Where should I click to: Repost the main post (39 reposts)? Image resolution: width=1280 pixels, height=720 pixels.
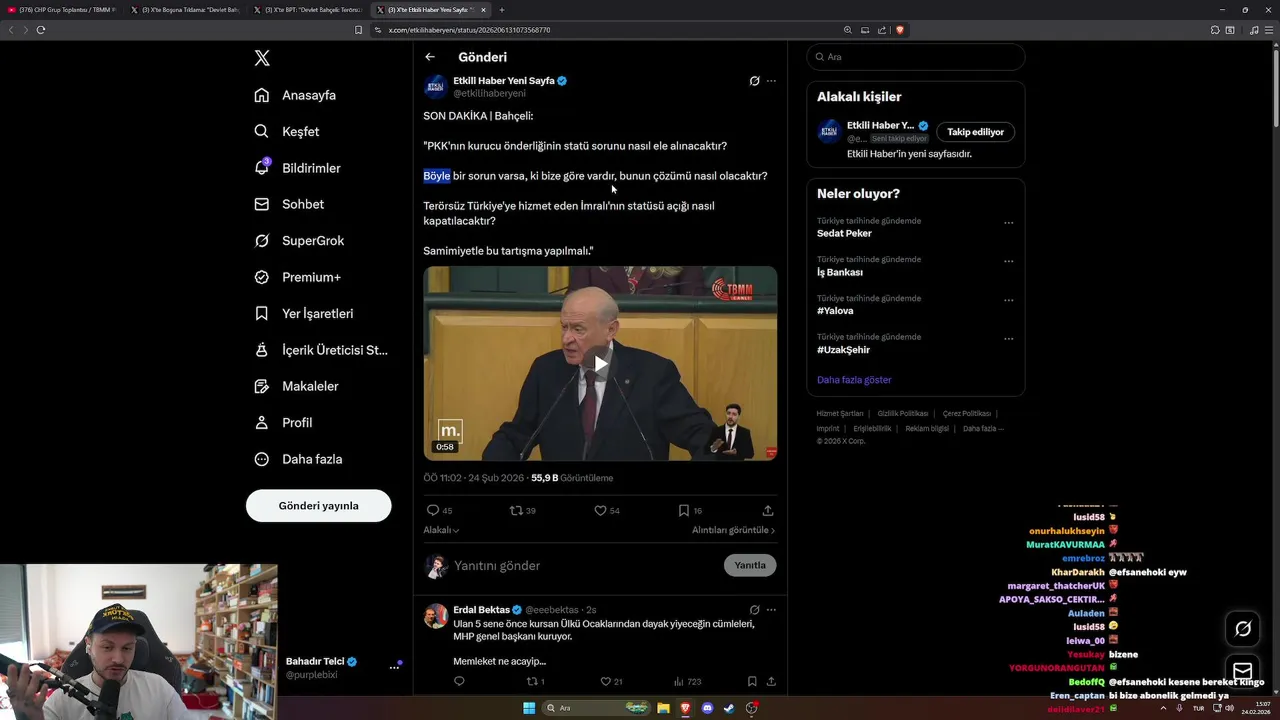coord(523,510)
